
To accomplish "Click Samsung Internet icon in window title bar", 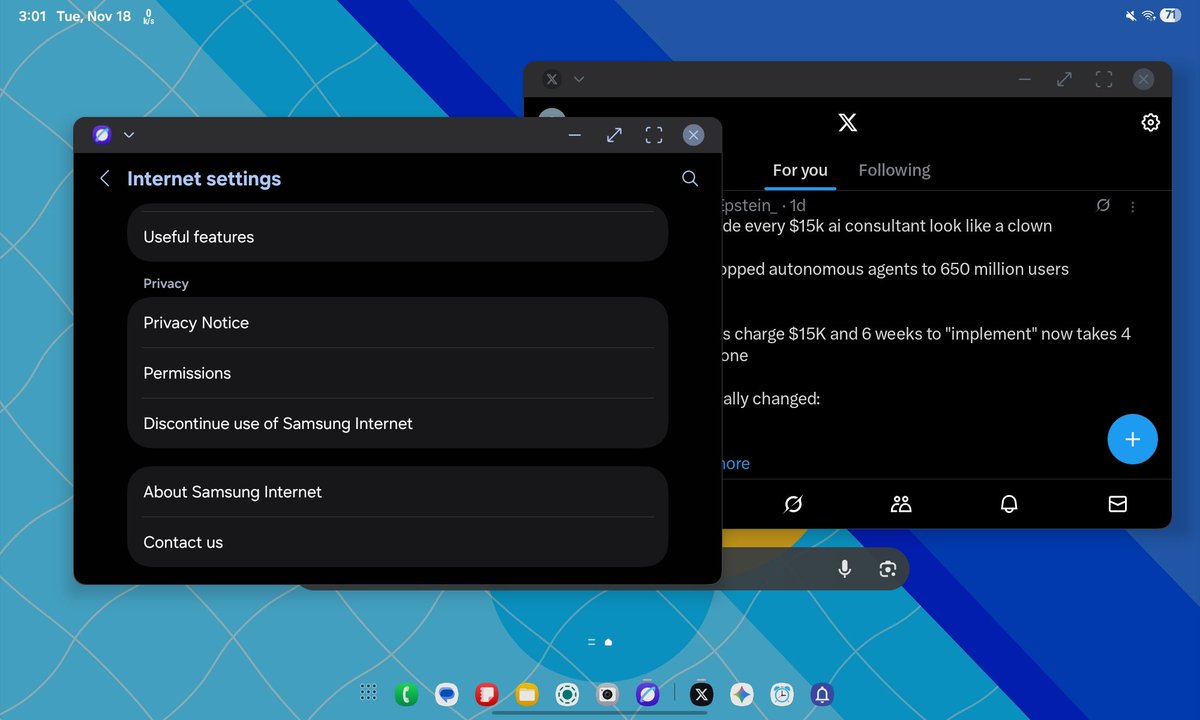I will (x=101, y=135).
